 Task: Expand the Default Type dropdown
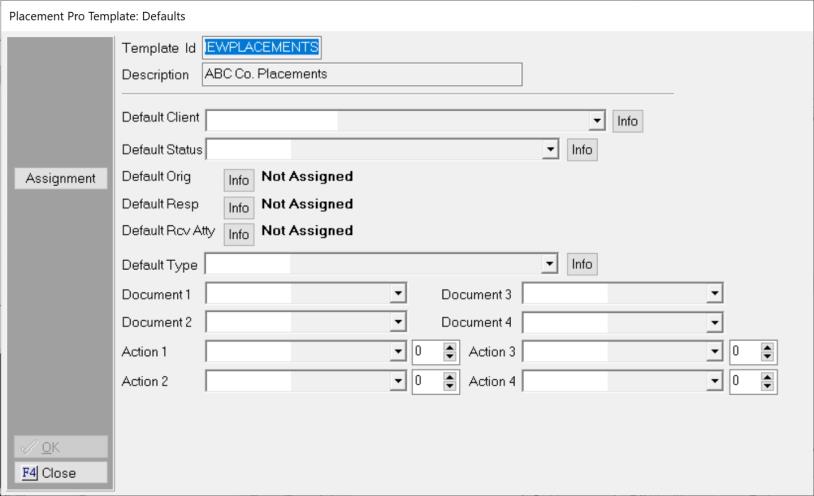pos(551,264)
